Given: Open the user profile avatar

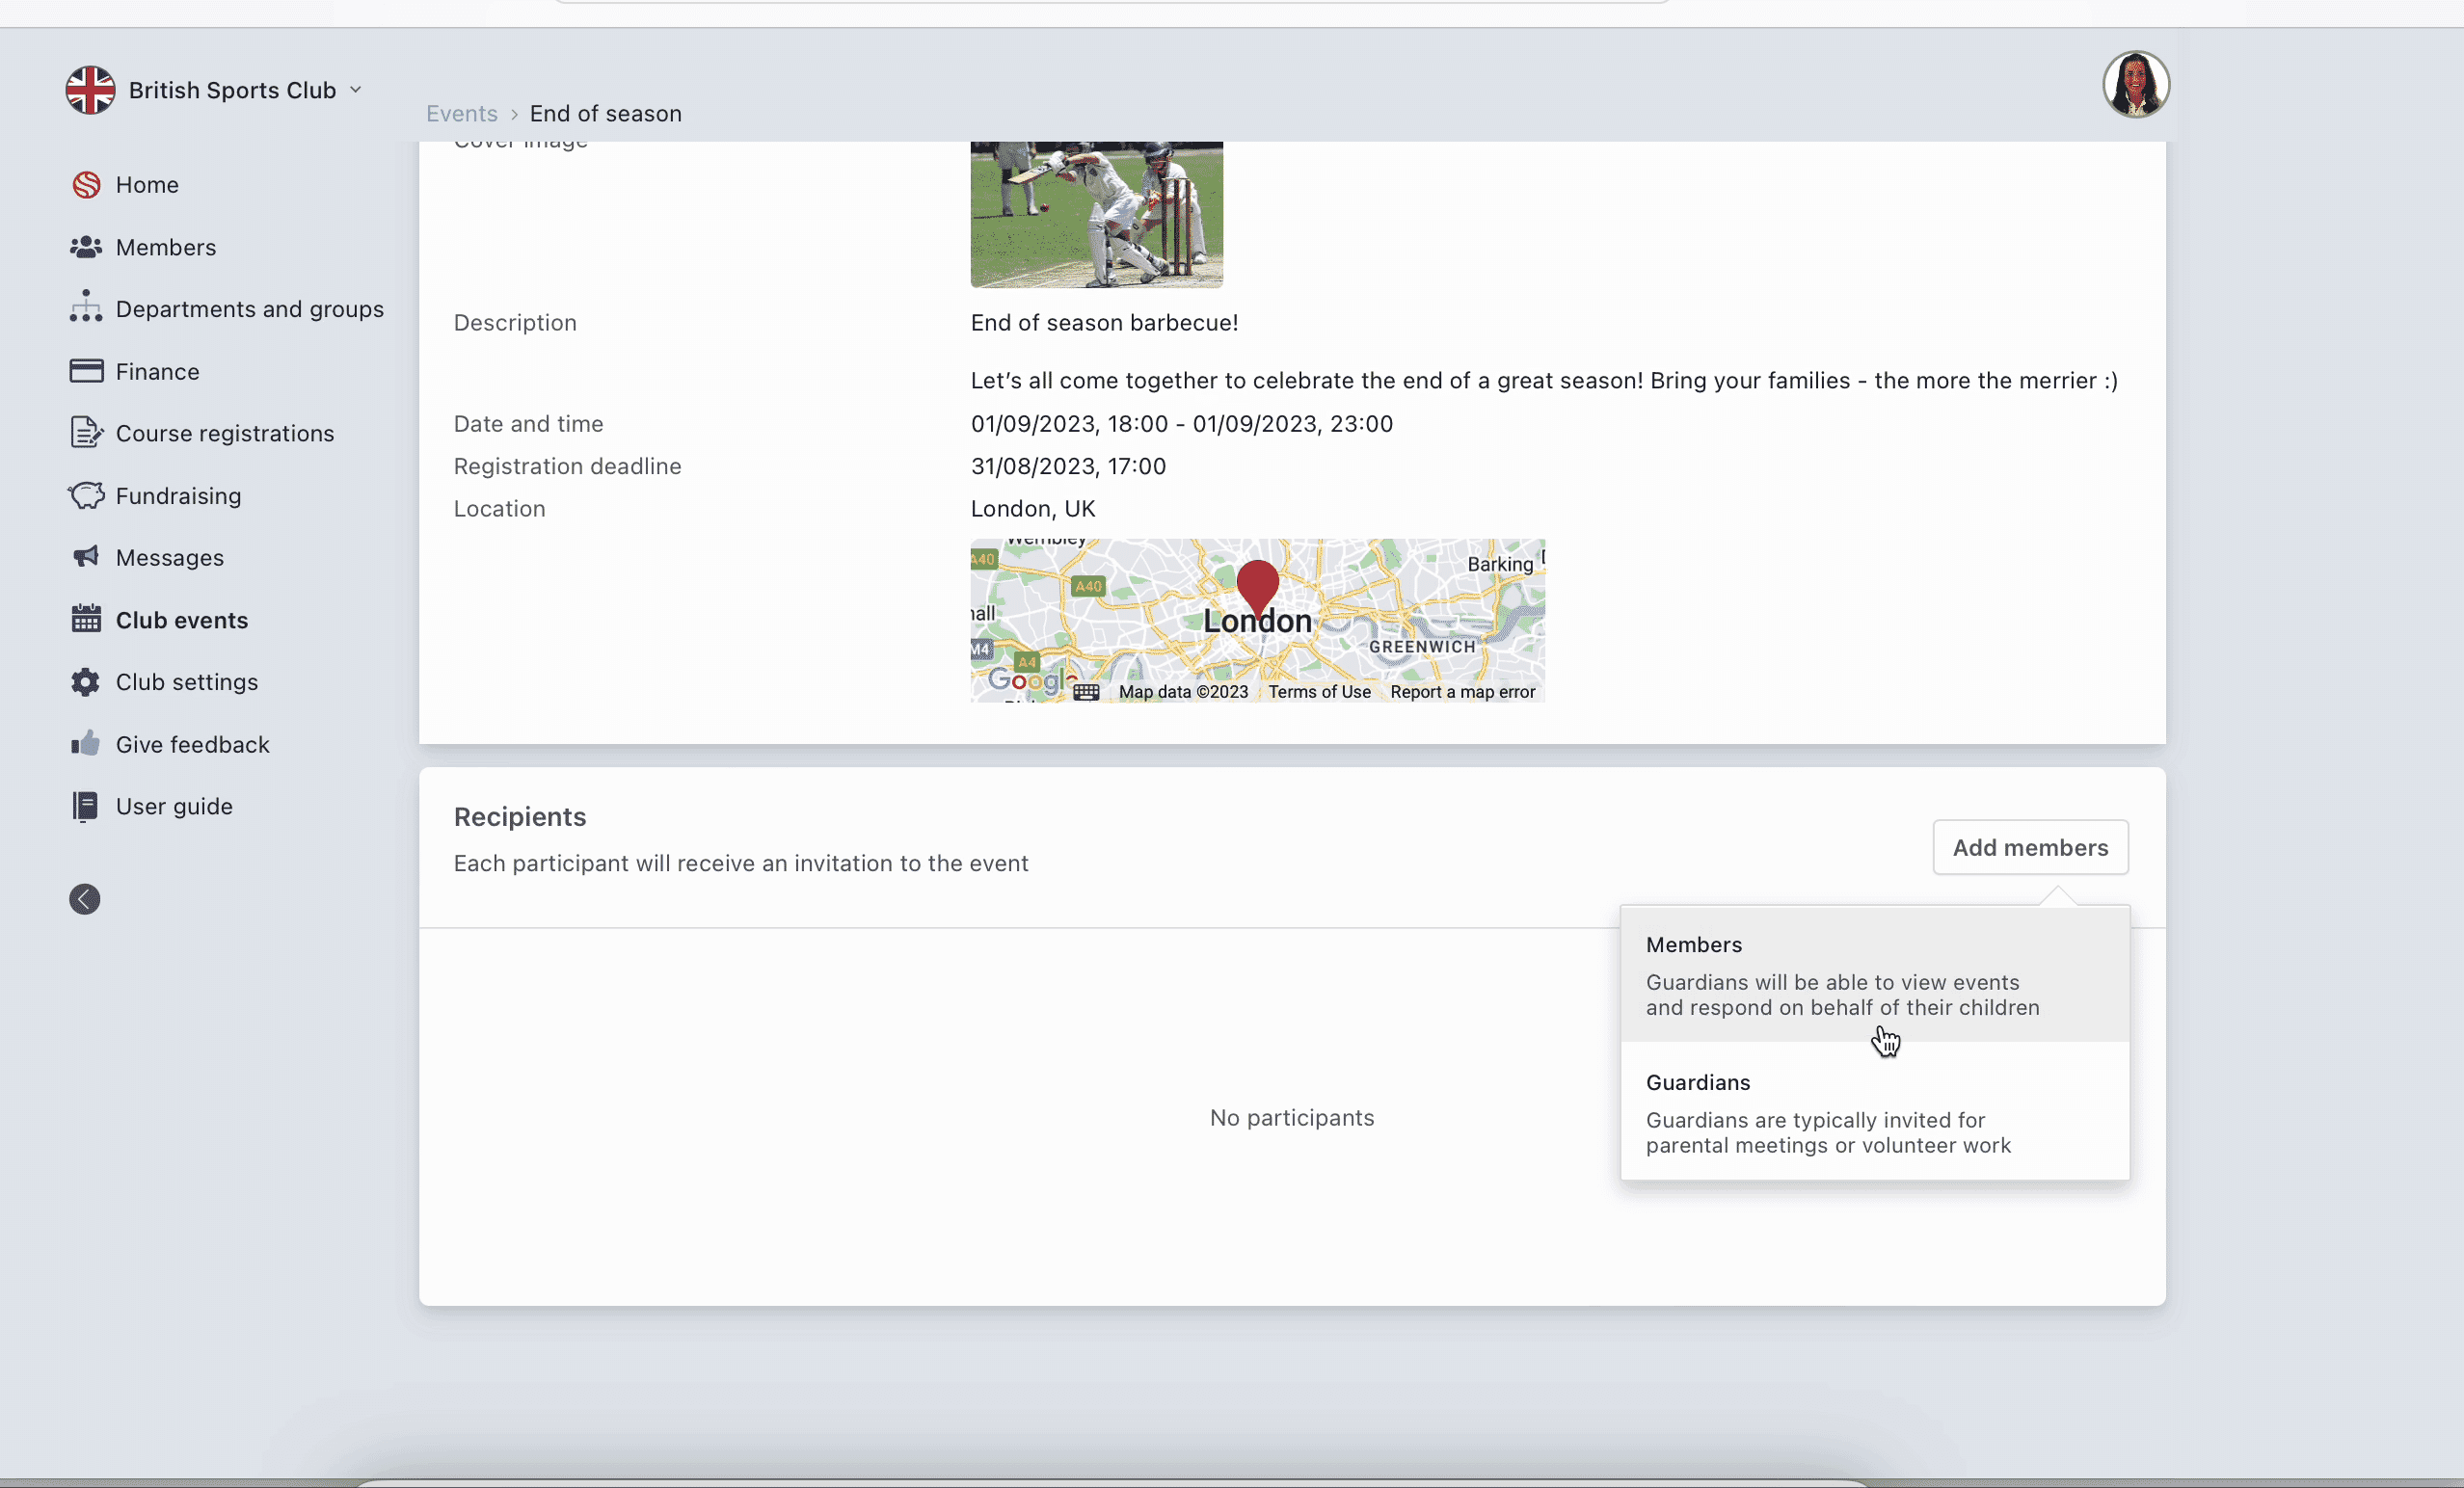Looking at the screenshot, I should pos(2135,85).
